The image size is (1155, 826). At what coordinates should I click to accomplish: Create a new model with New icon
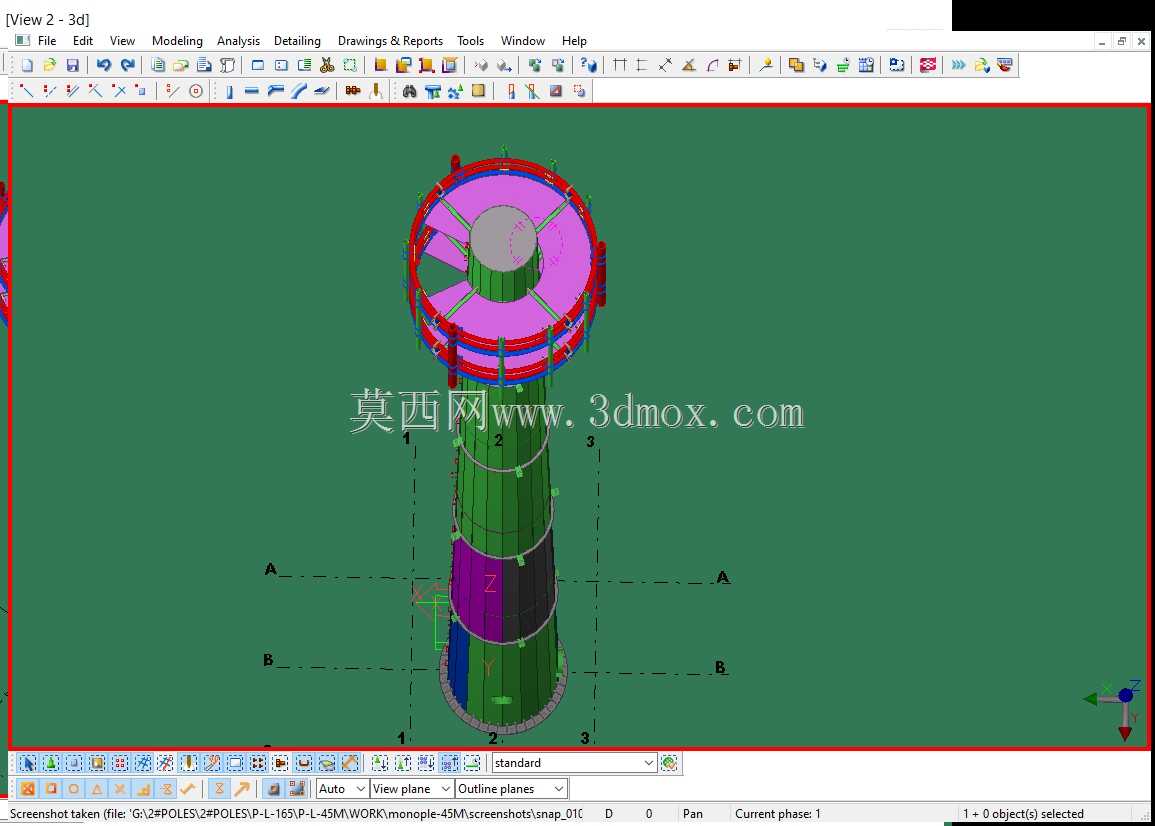pos(27,66)
